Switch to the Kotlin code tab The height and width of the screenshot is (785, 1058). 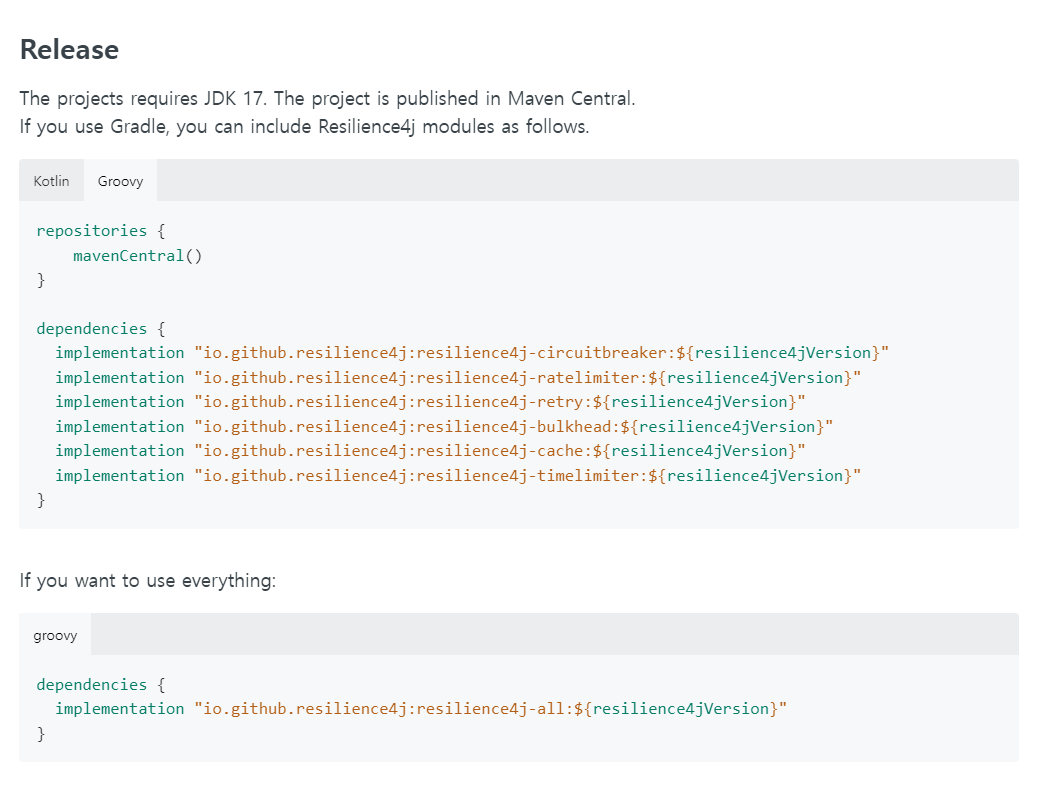[51, 181]
